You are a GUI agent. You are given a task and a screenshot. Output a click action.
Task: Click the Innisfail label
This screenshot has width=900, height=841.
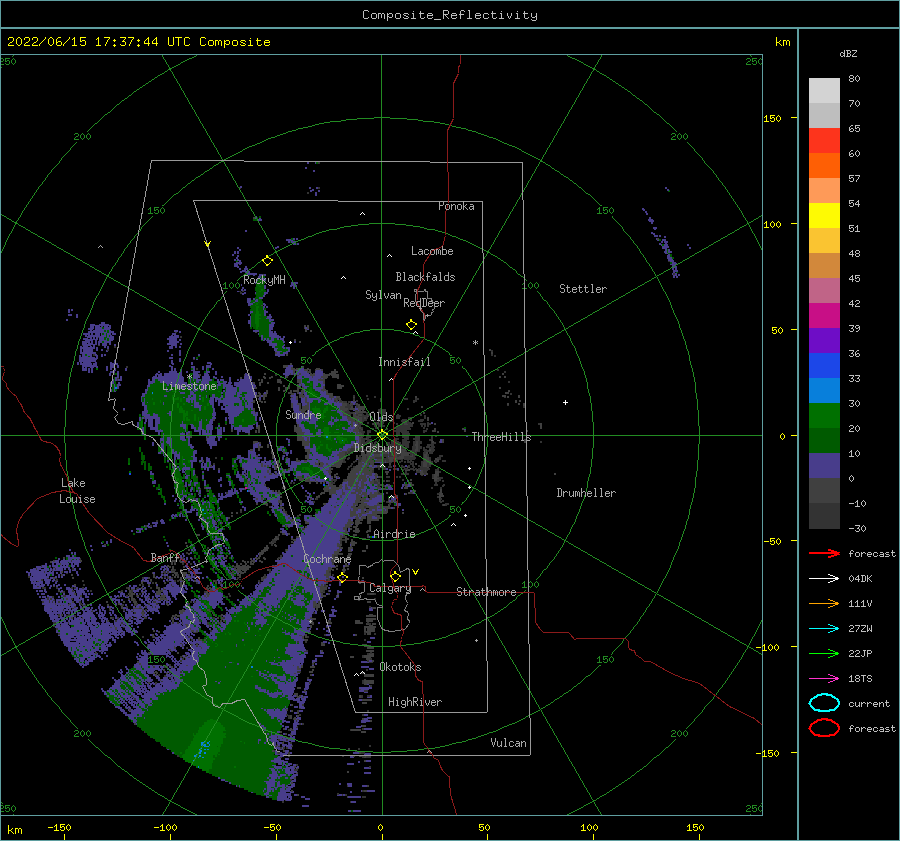click(x=404, y=362)
